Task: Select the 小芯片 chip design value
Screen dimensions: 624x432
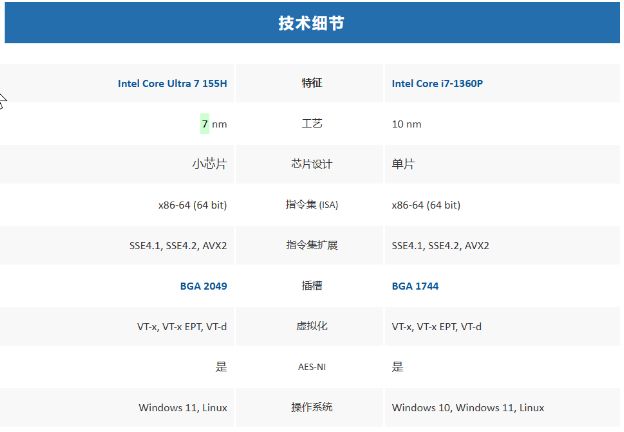Action: pos(209,164)
